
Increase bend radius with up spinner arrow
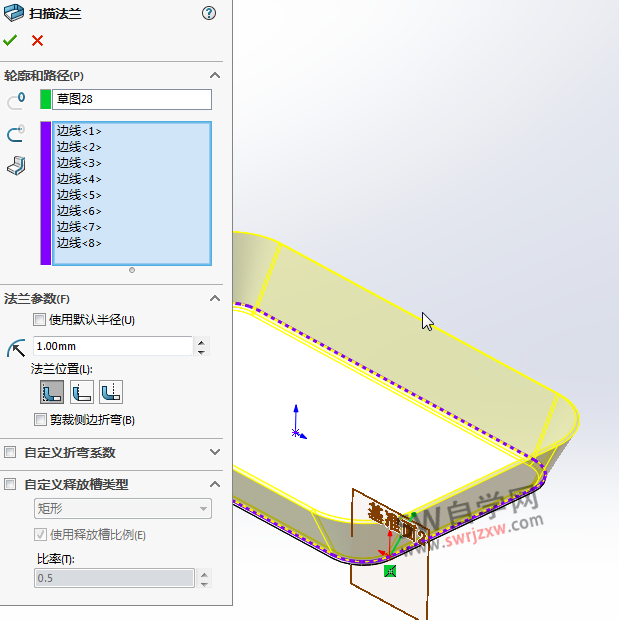coord(202,342)
